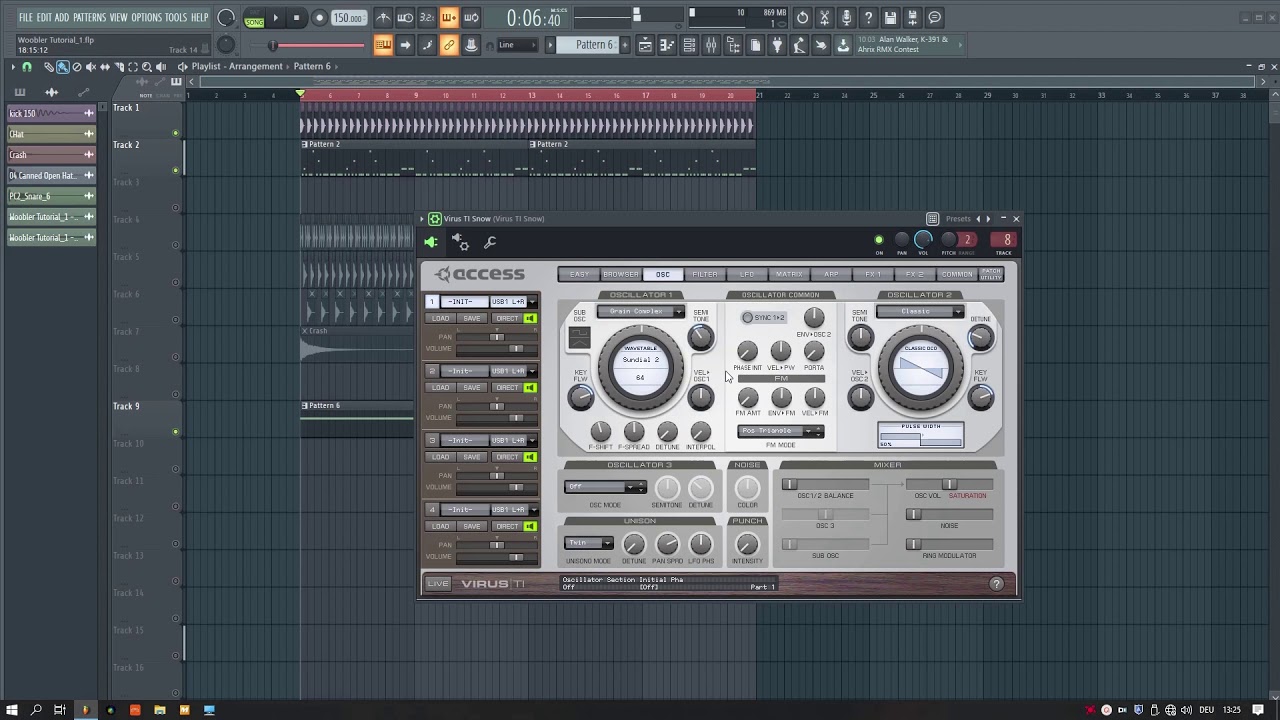The height and width of the screenshot is (720, 1280).
Task: Open Oscillator 1 Grain Complex dropdown
Action: tap(641, 311)
